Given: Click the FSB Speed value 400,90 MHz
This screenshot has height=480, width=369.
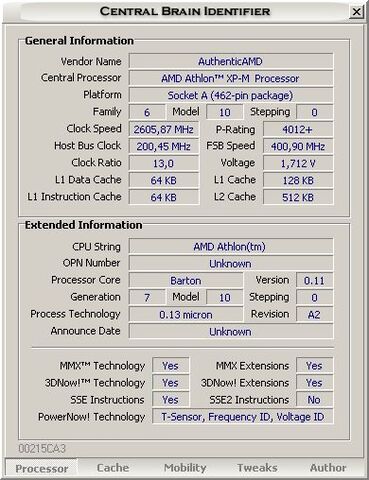Looking at the screenshot, I should (298, 146).
